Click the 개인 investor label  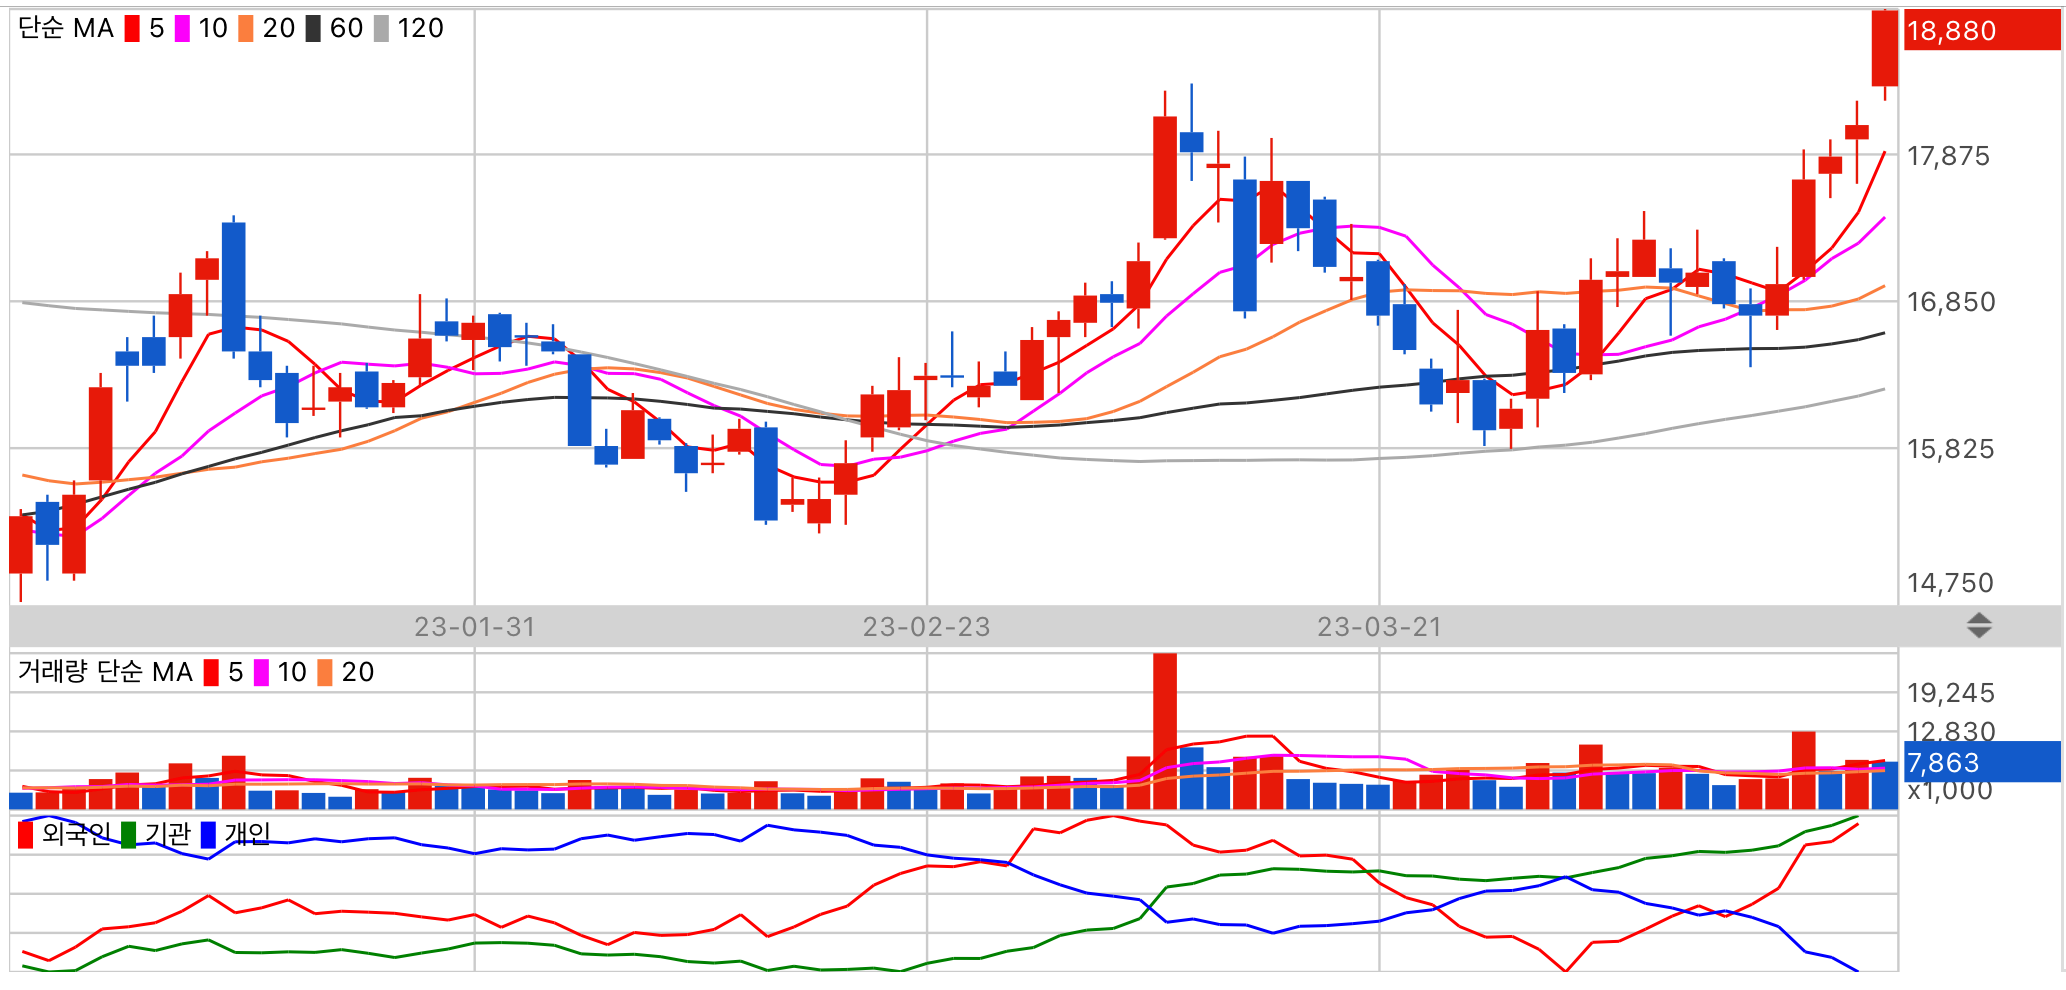247,834
